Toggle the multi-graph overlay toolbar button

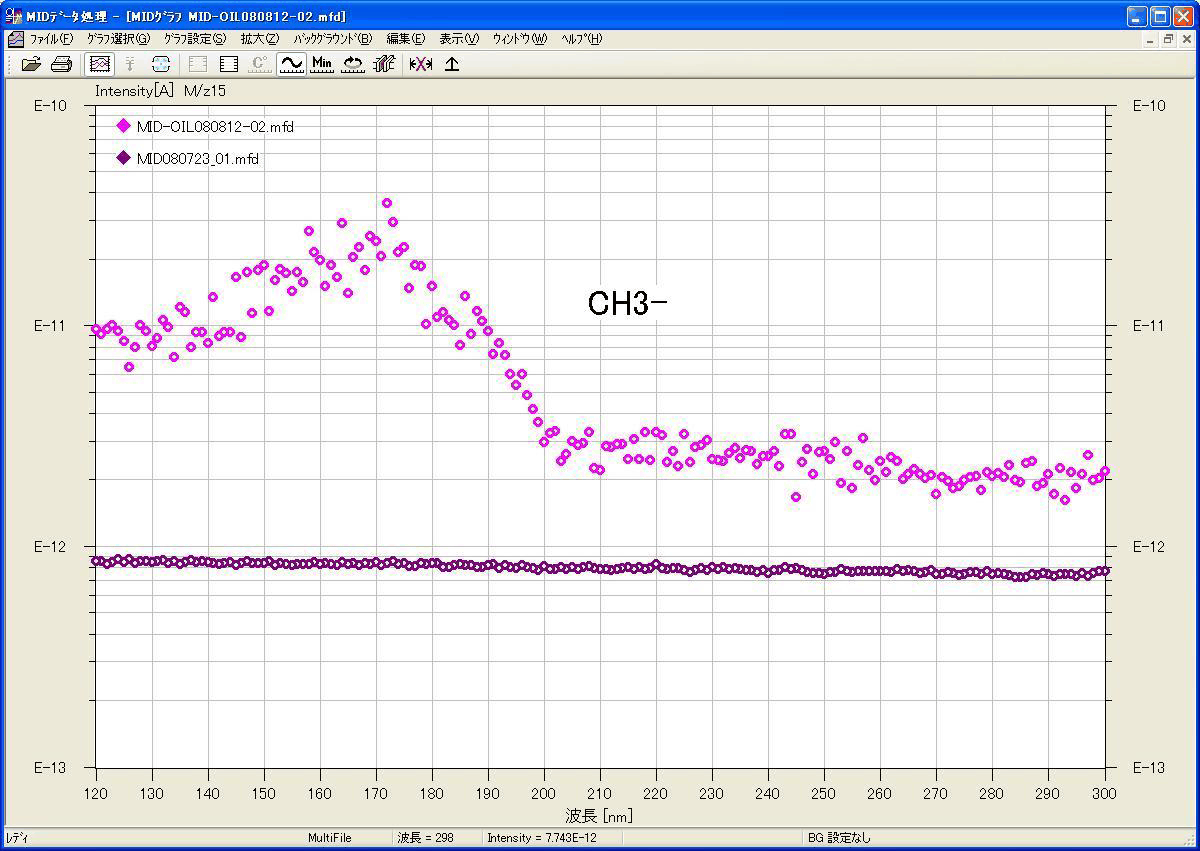point(99,64)
